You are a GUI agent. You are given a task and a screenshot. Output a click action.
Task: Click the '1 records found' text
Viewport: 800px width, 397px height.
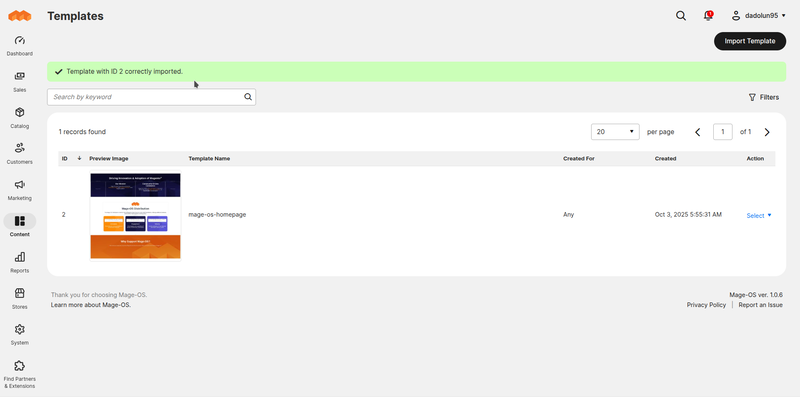pos(82,132)
